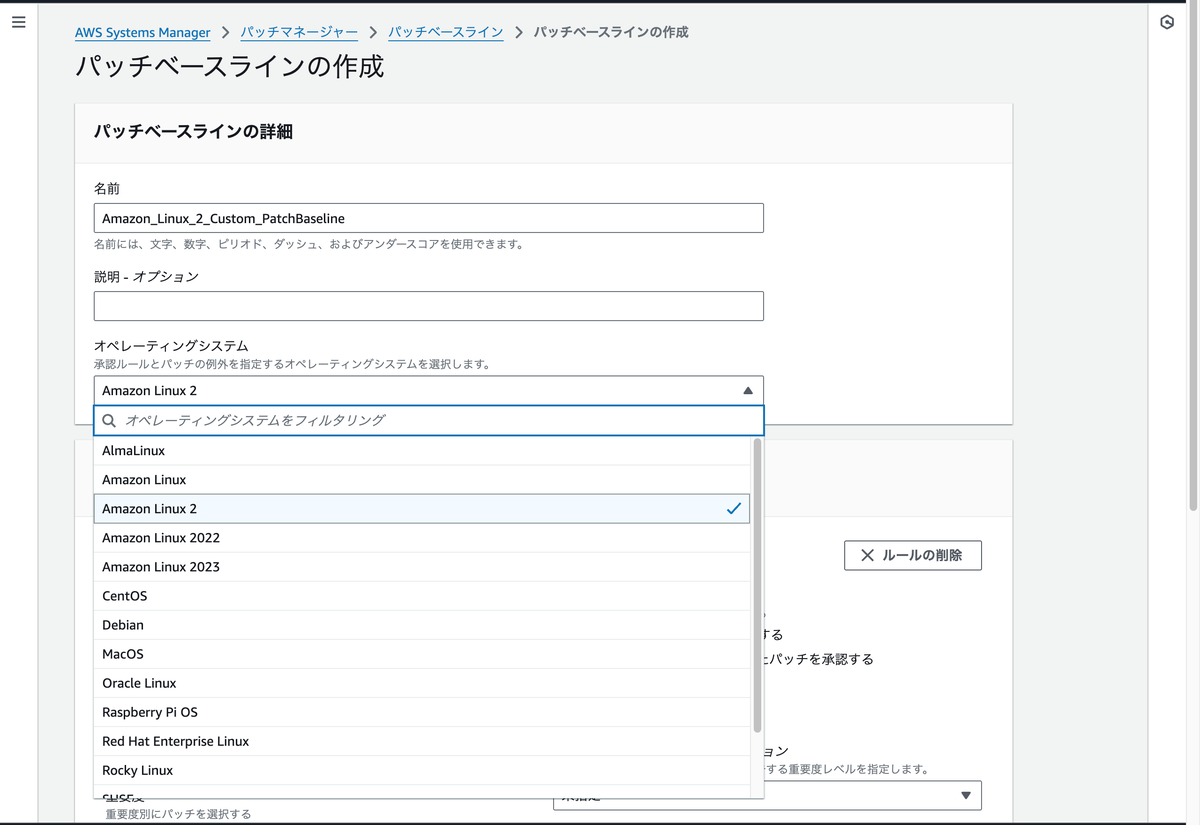Choose Oracle Linux option

point(422,683)
